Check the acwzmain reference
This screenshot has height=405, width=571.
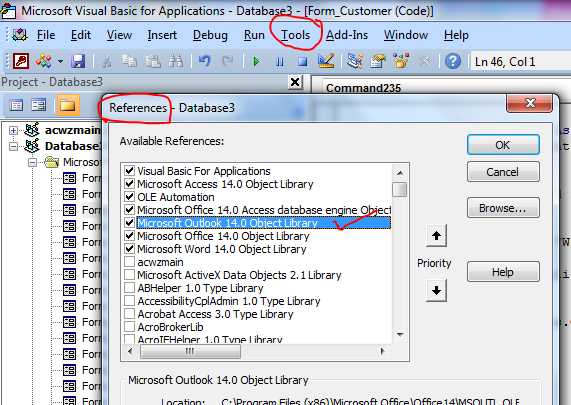[129, 262]
